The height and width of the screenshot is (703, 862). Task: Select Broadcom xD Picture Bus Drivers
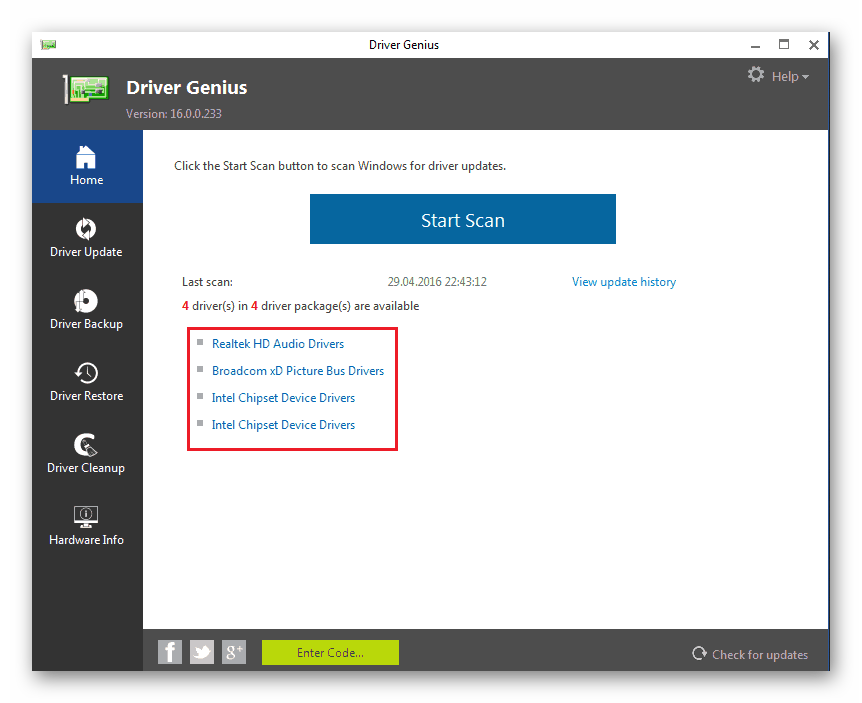[x=297, y=371]
